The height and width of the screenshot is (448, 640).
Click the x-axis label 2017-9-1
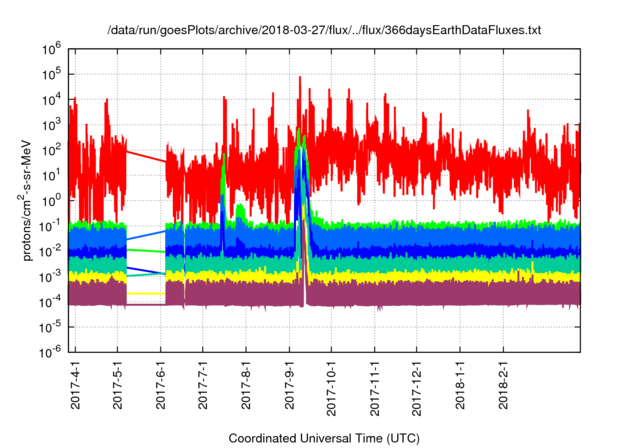click(x=289, y=384)
